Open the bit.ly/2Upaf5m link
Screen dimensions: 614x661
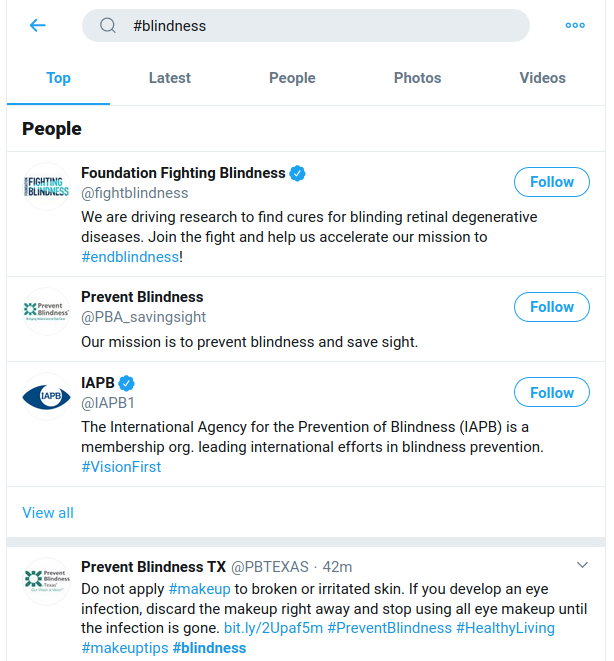click(273, 628)
